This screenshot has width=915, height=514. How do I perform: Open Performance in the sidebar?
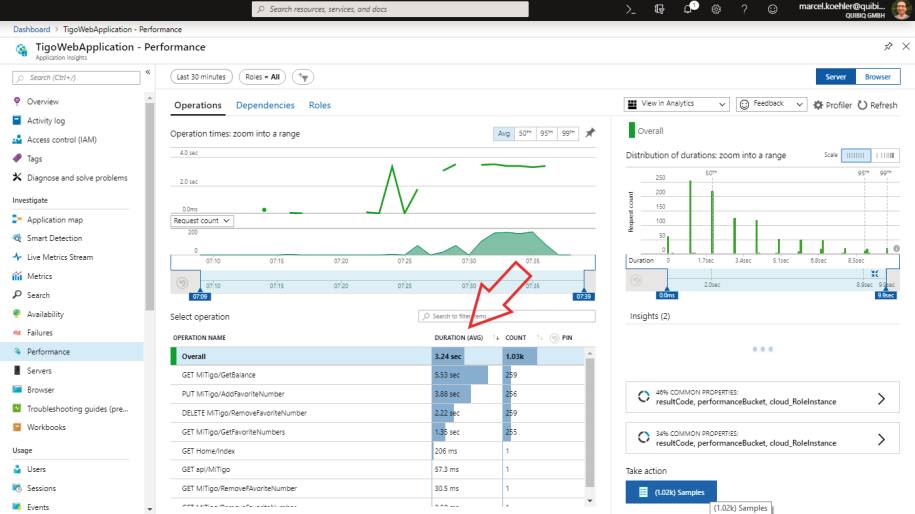click(48, 352)
